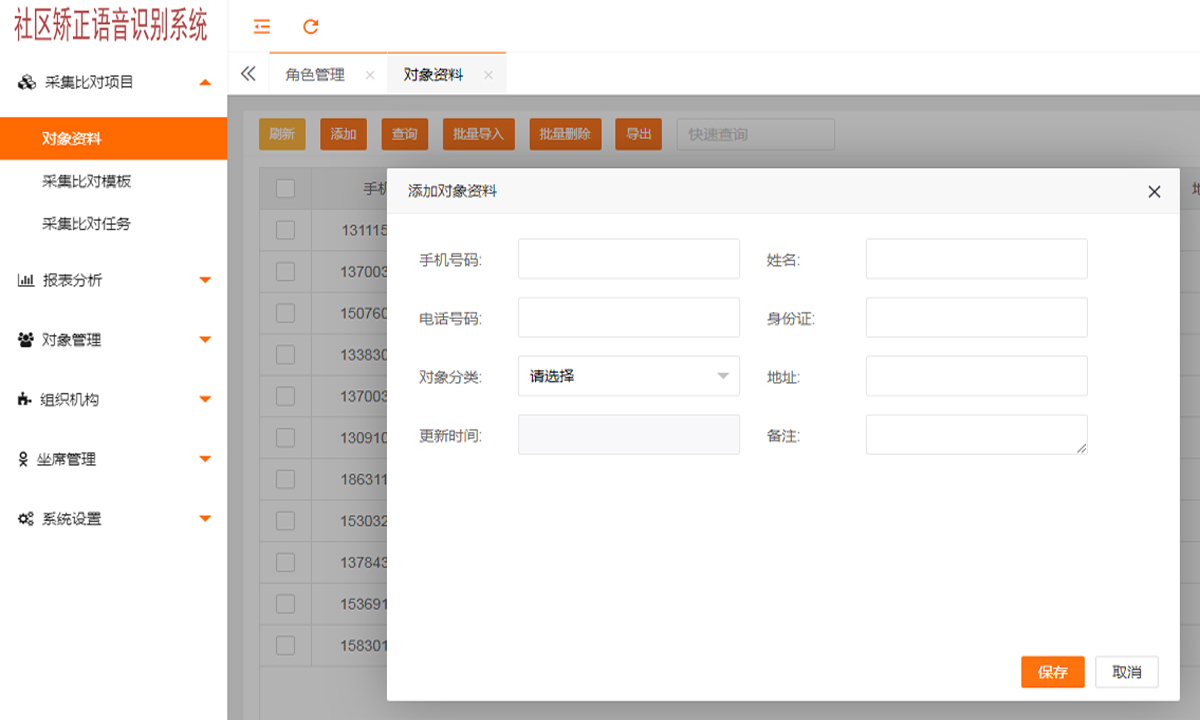Viewport: 1200px width, 720px height.
Task: Click the 保存 button in the dialog
Action: point(1052,671)
